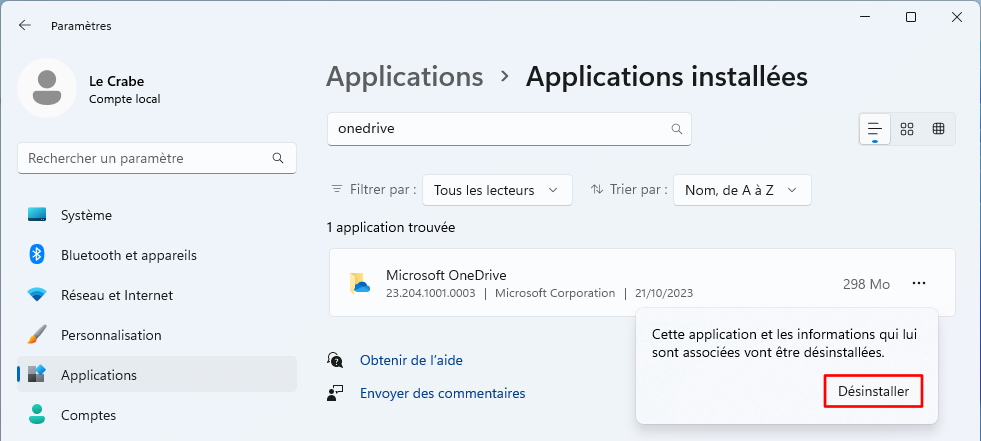Click the 1 application trouvée label

pyautogui.click(x=391, y=228)
